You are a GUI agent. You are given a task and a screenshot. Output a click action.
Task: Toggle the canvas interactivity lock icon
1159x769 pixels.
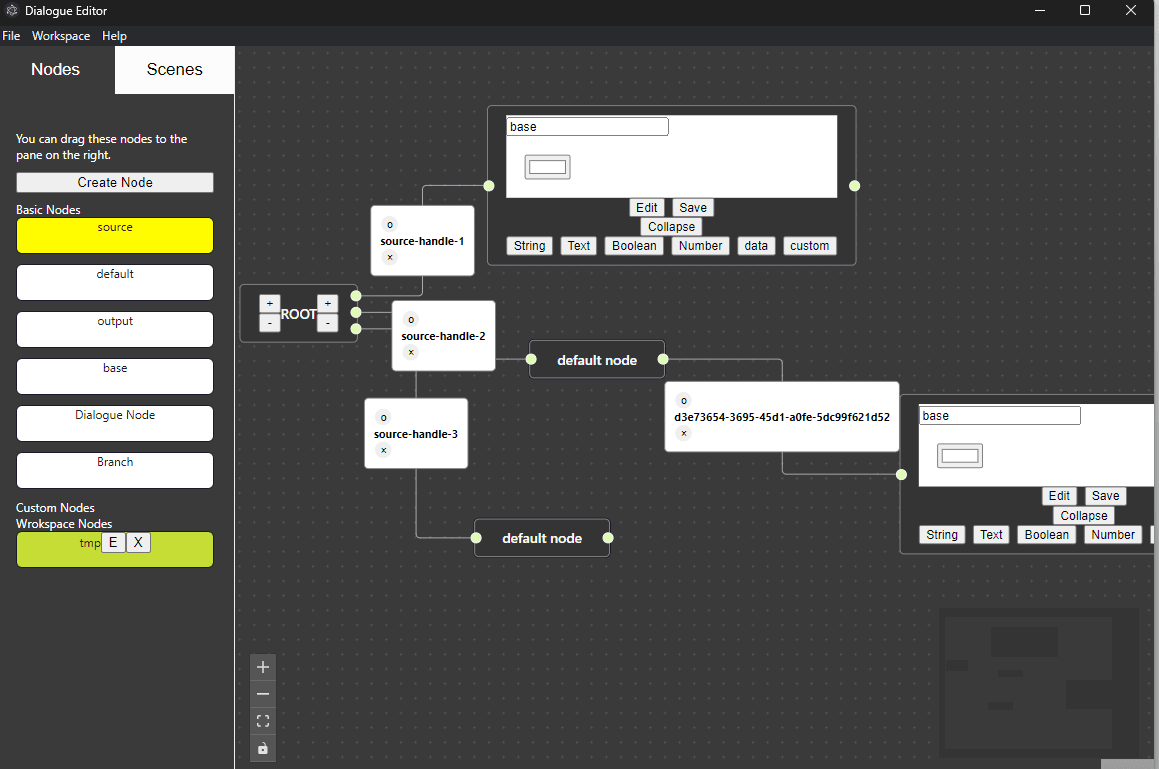[263, 748]
